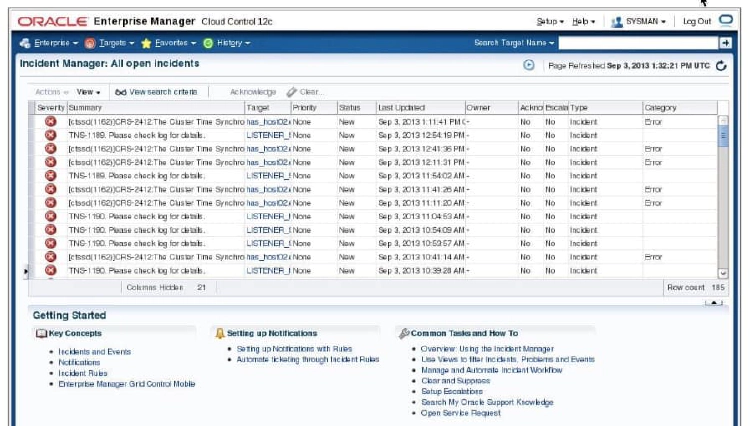Click the Clear pencil icon
Screen dimensions: 750x426
(x=292, y=92)
